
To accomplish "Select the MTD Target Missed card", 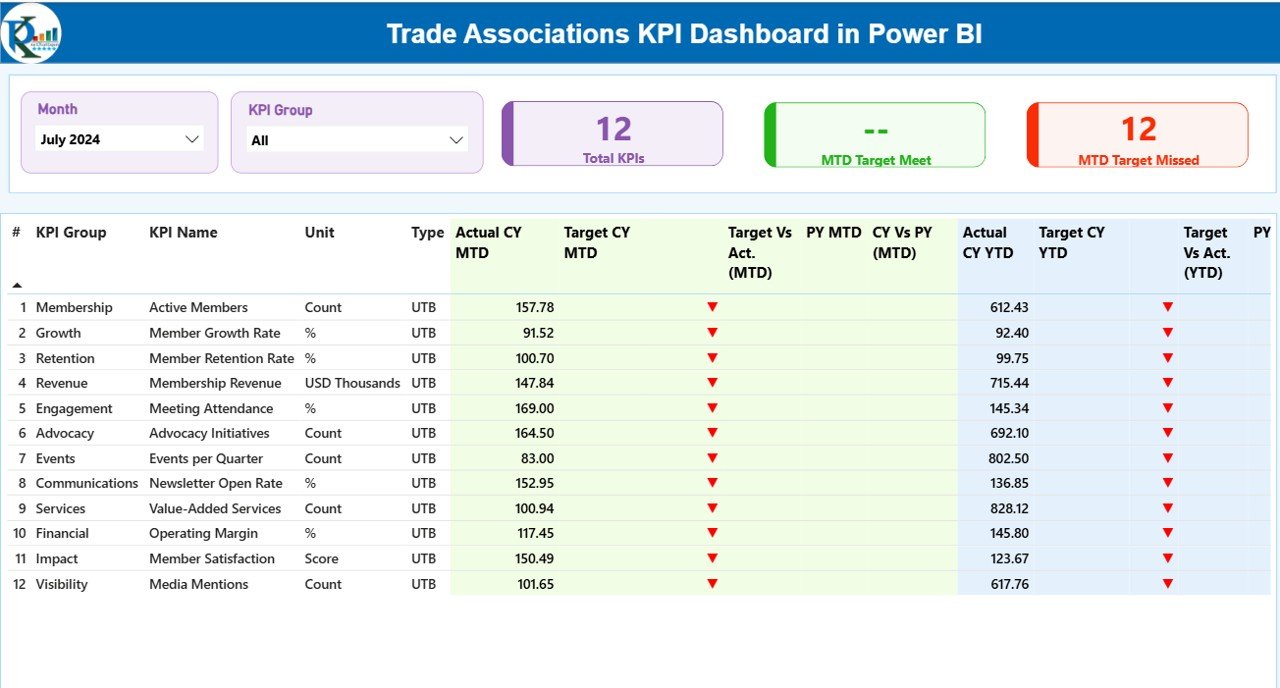I will tap(1136, 133).
